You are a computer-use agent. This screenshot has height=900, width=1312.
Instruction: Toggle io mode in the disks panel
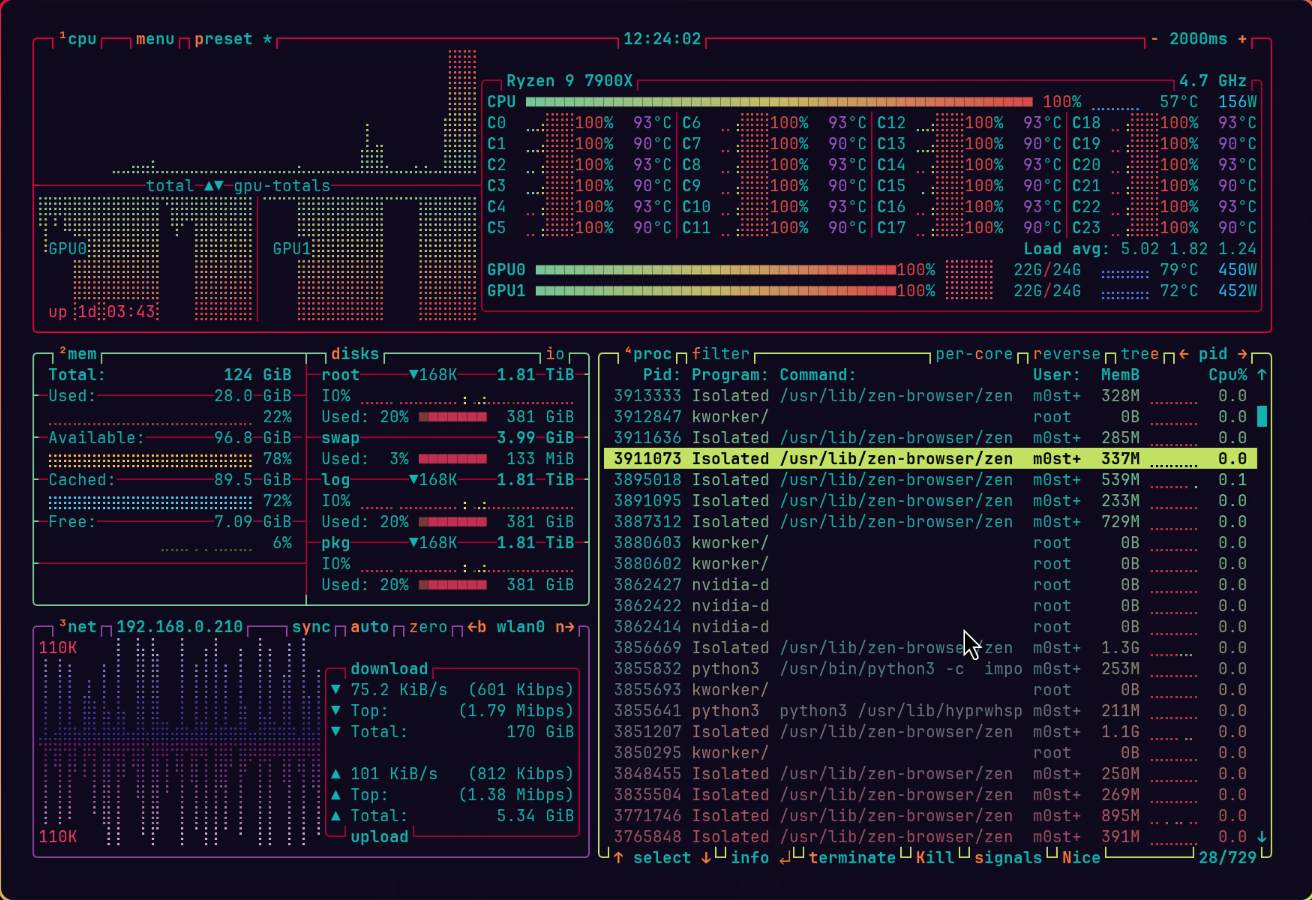coord(554,354)
